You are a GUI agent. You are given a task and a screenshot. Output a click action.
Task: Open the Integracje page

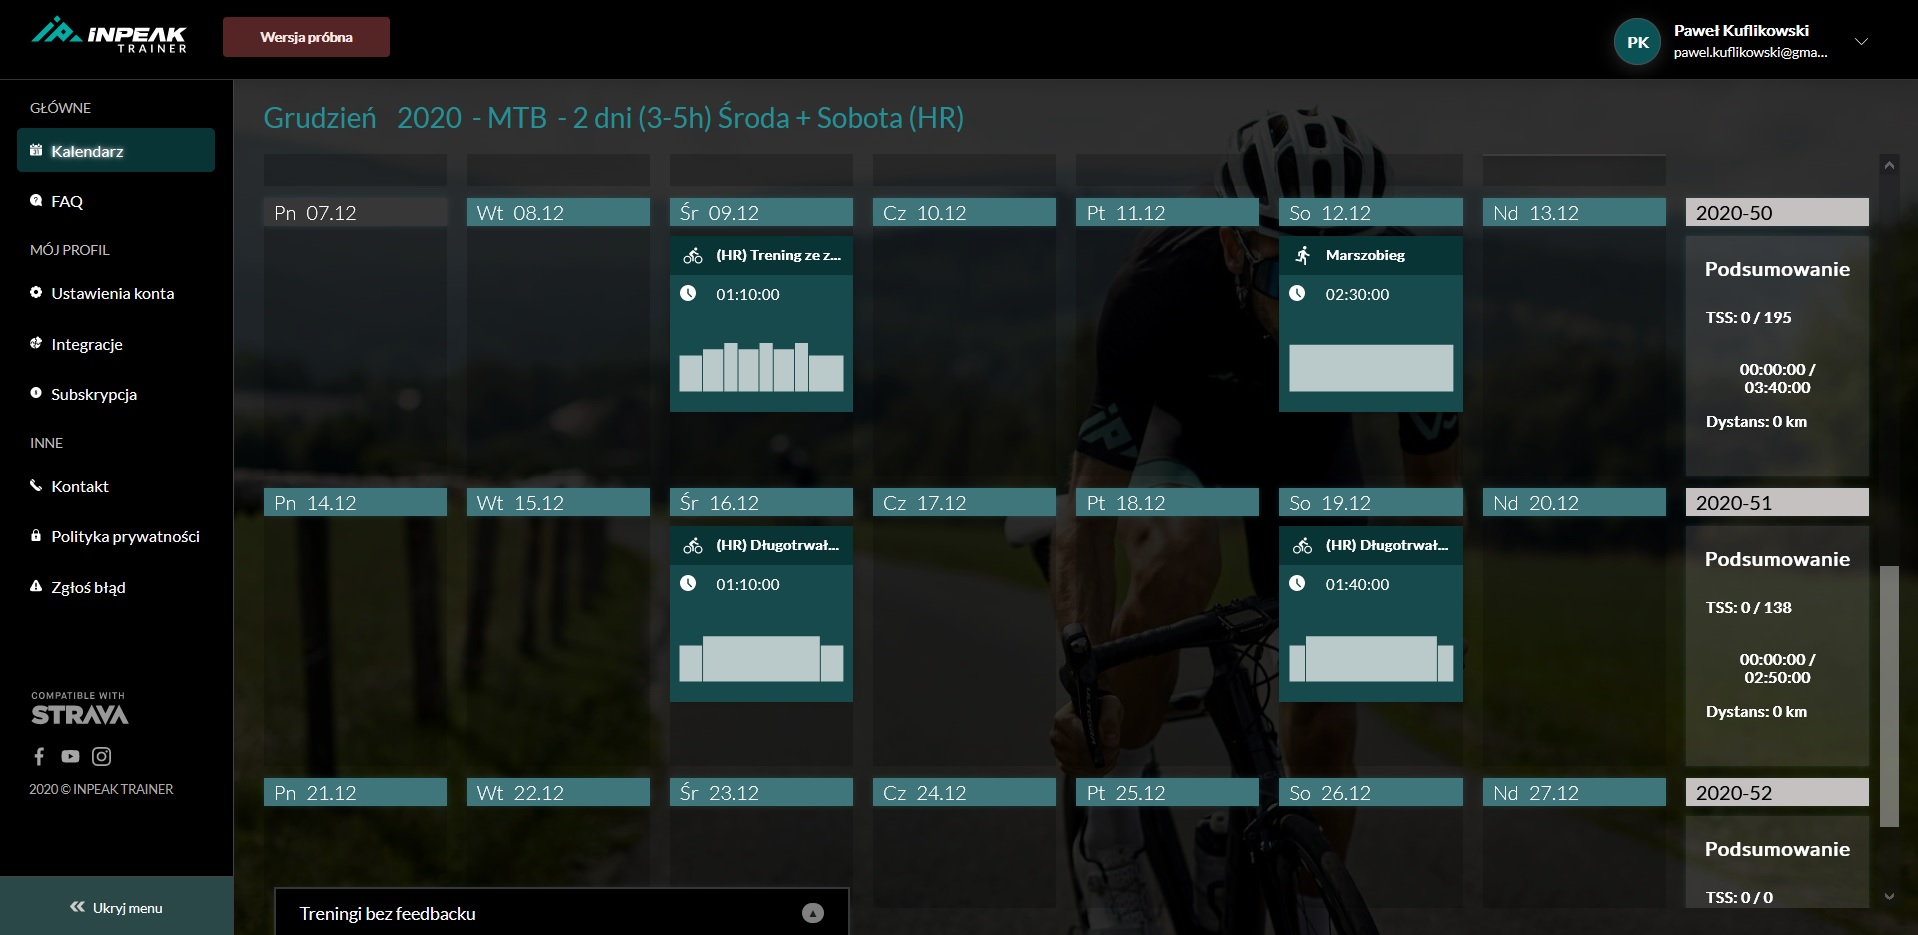pyautogui.click(x=87, y=344)
